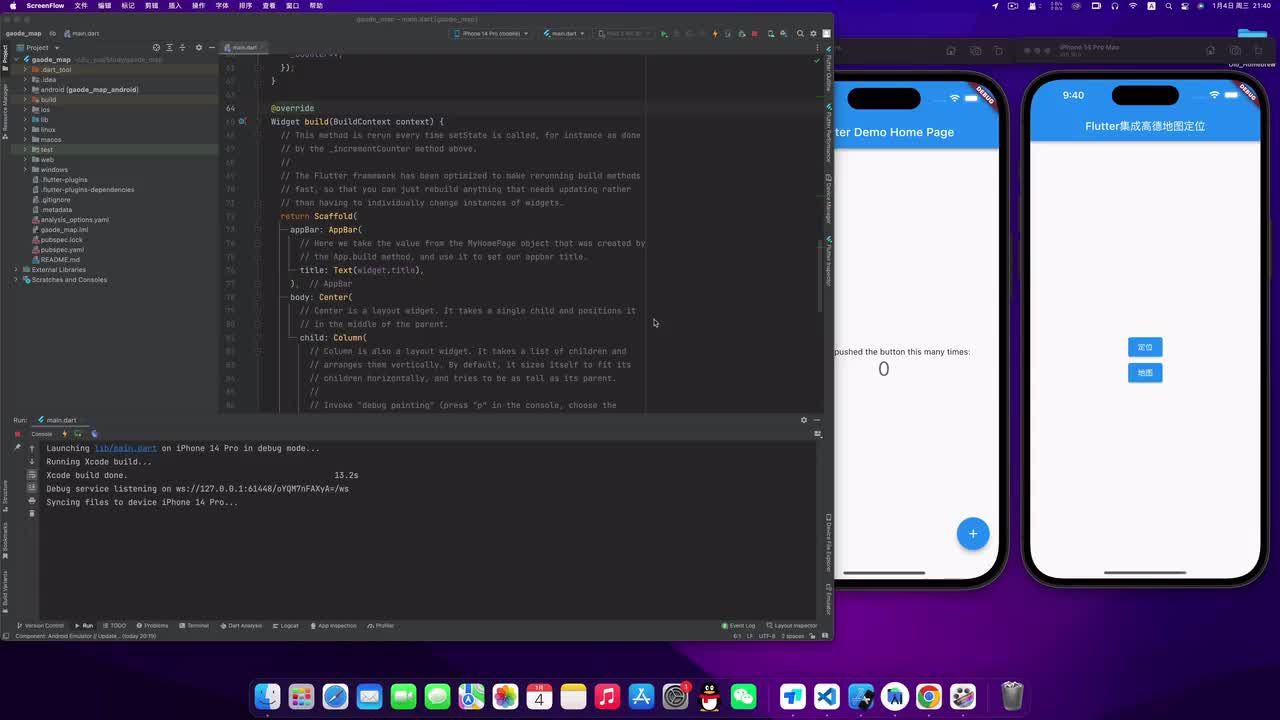Open Run panel settings gear
This screenshot has width=1280, height=720.
(x=803, y=420)
